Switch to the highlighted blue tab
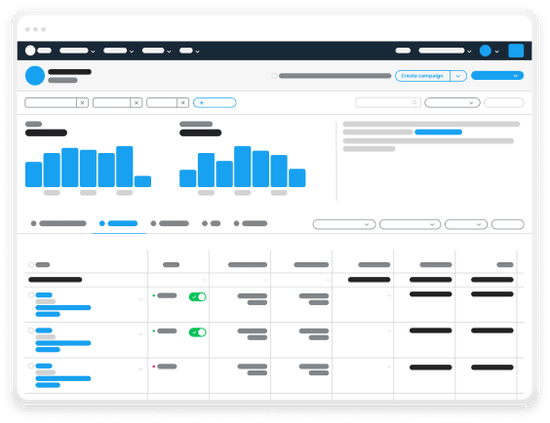 (119, 223)
